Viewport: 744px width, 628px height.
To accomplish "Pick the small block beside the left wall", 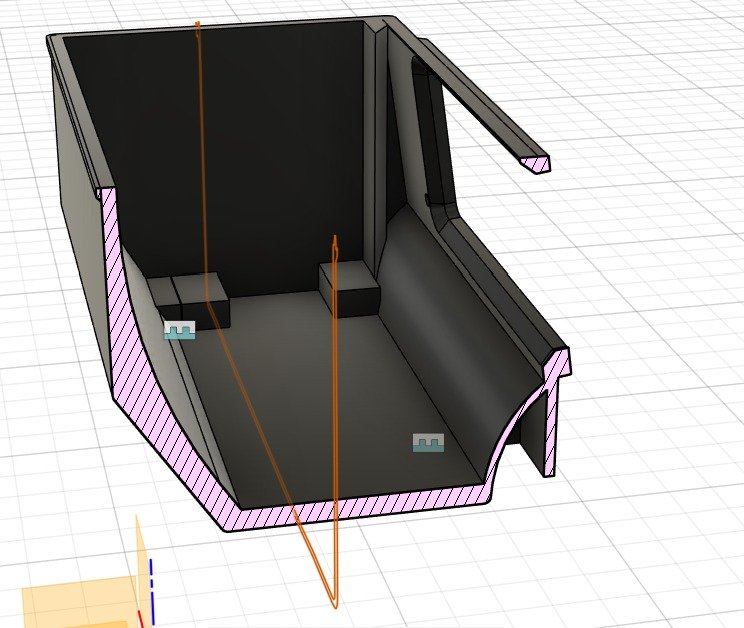I will point(162,293).
